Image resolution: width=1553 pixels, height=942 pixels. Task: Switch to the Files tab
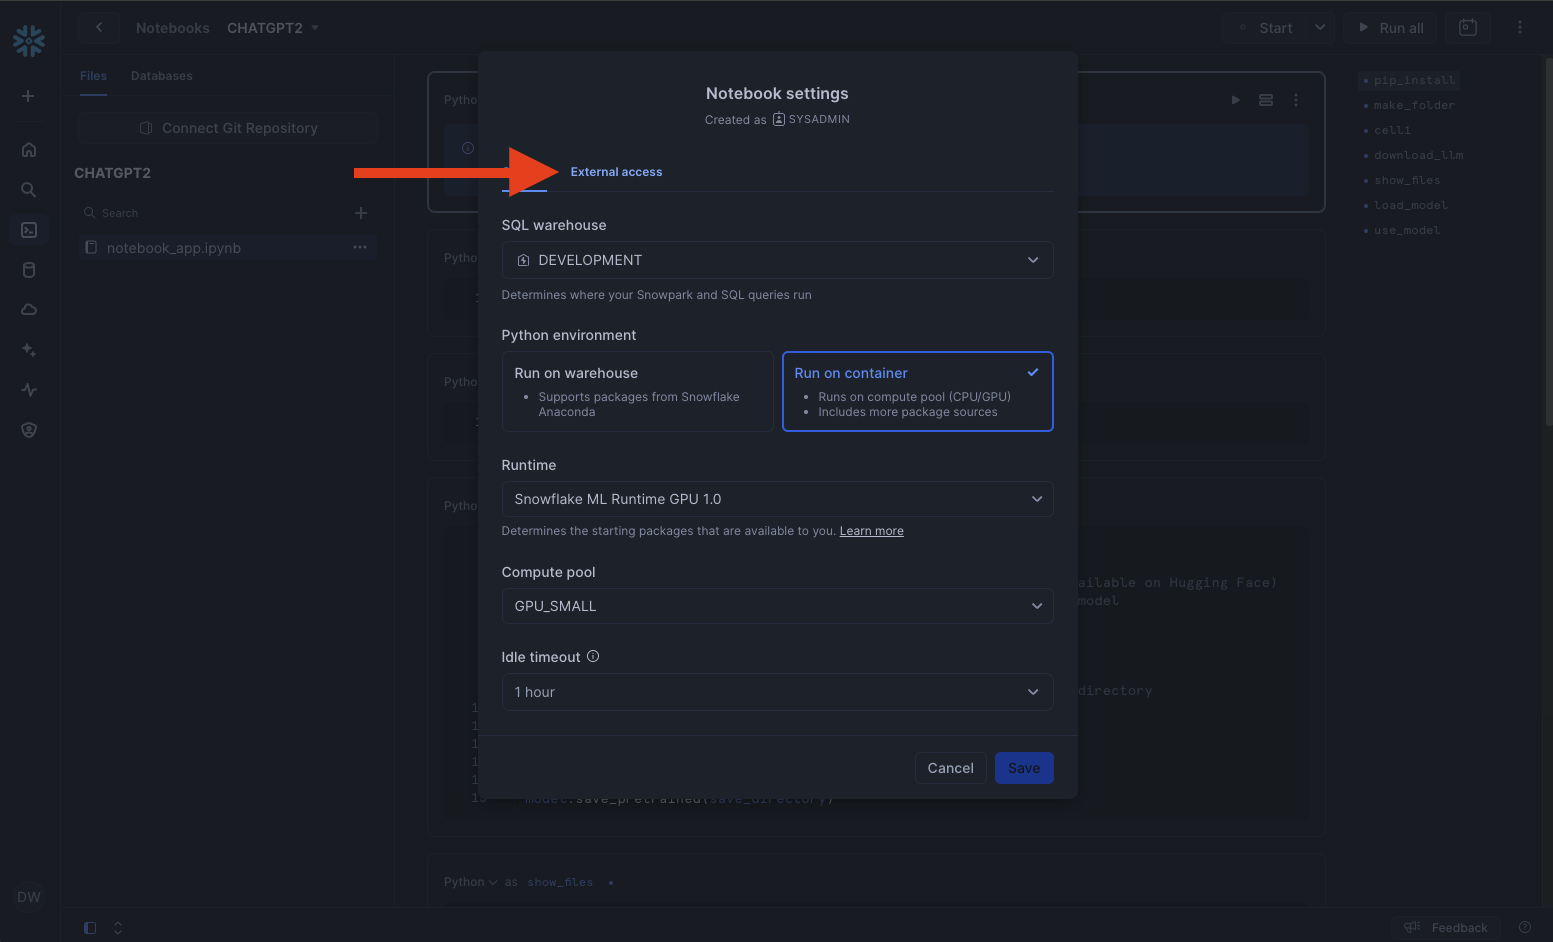(93, 76)
